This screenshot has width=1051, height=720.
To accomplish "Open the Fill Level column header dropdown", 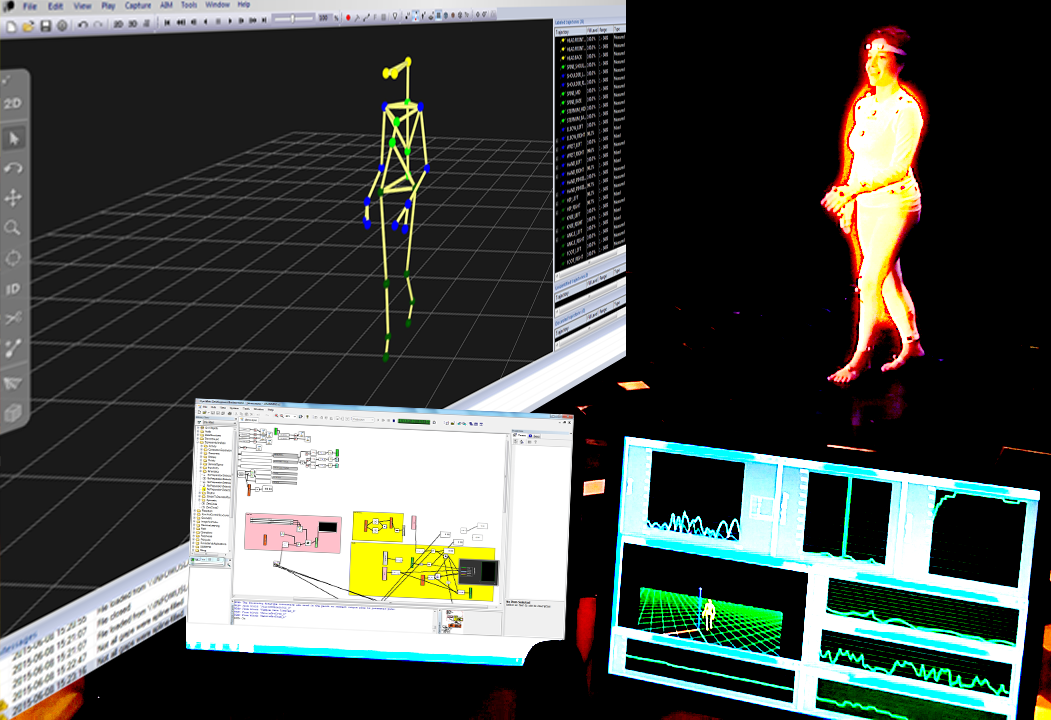I will pos(595,31).
